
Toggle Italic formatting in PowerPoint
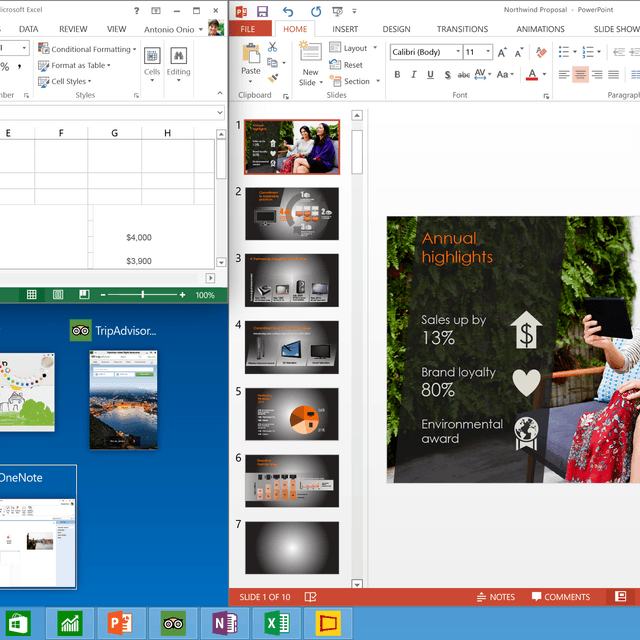(x=414, y=75)
